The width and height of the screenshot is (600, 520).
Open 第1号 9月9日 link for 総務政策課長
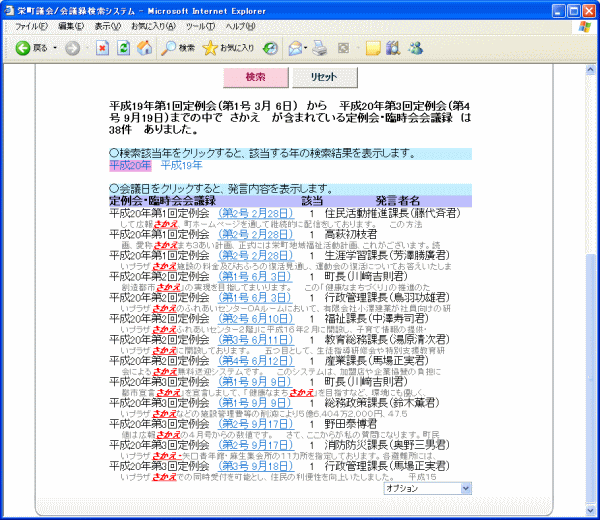[x=254, y=403]
